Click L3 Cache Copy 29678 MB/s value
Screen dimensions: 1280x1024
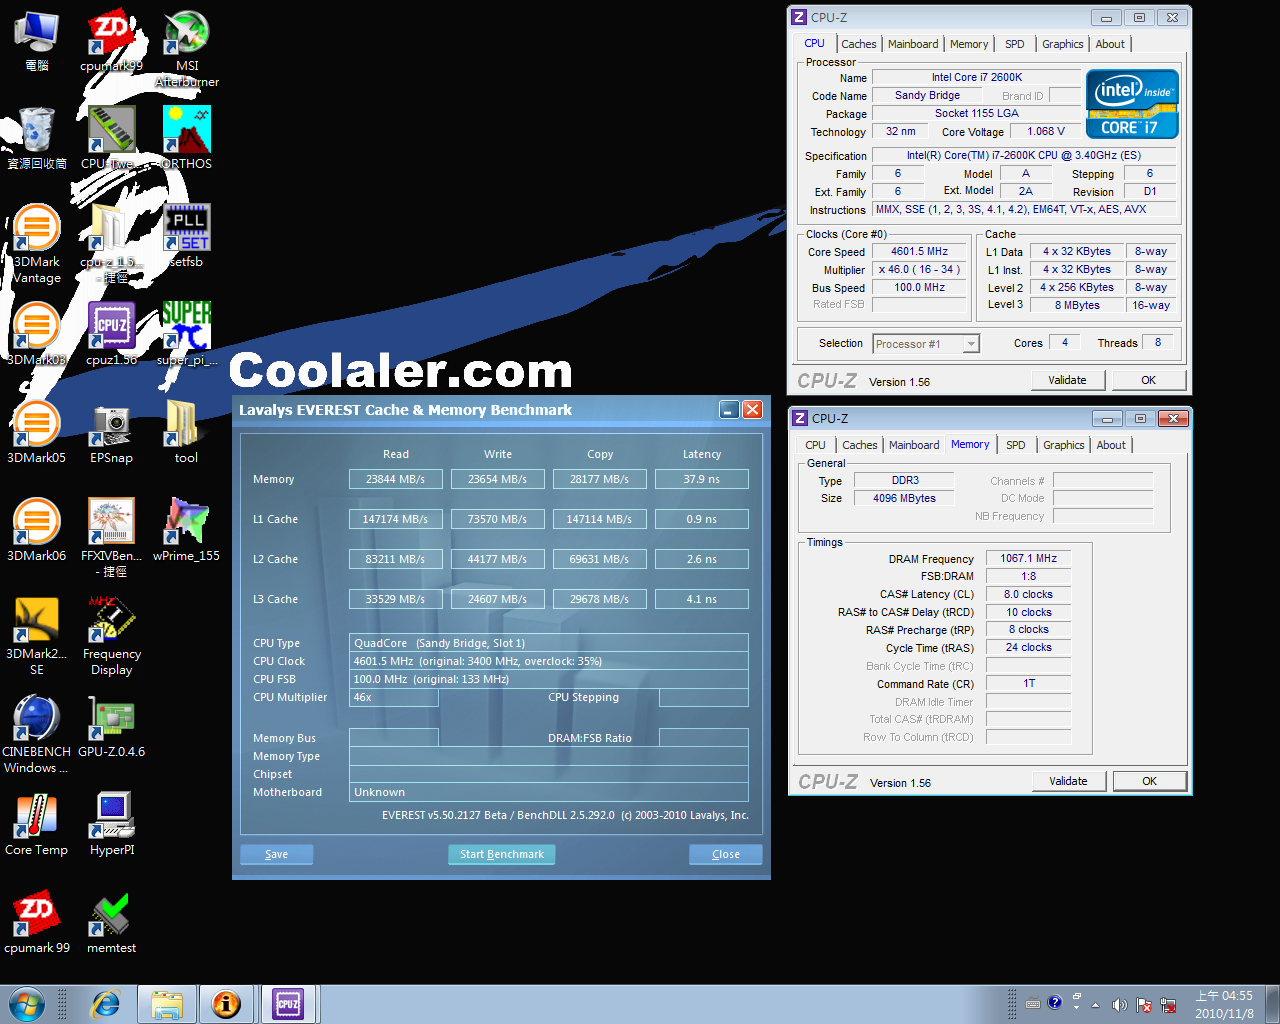599,599
